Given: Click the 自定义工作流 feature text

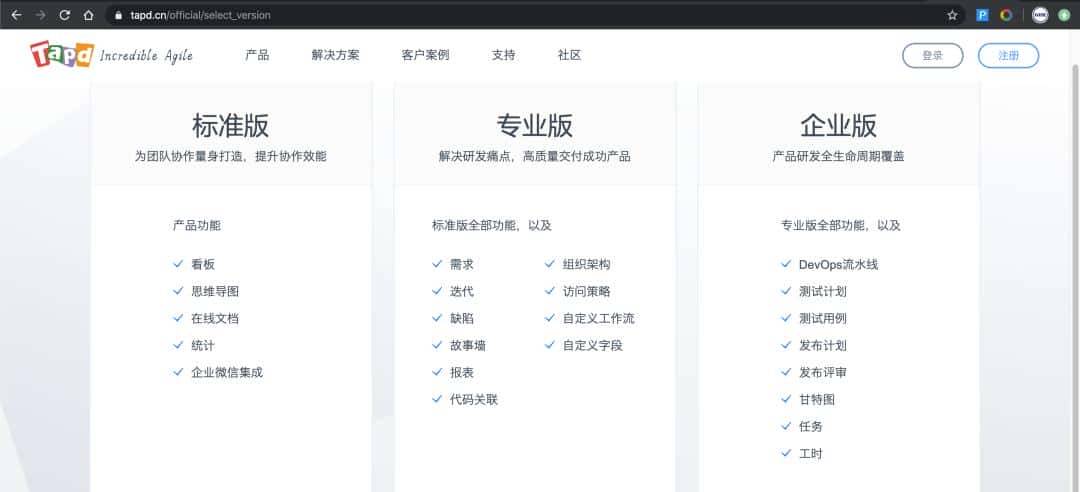Looking at the screenshot, I should 599,318.
